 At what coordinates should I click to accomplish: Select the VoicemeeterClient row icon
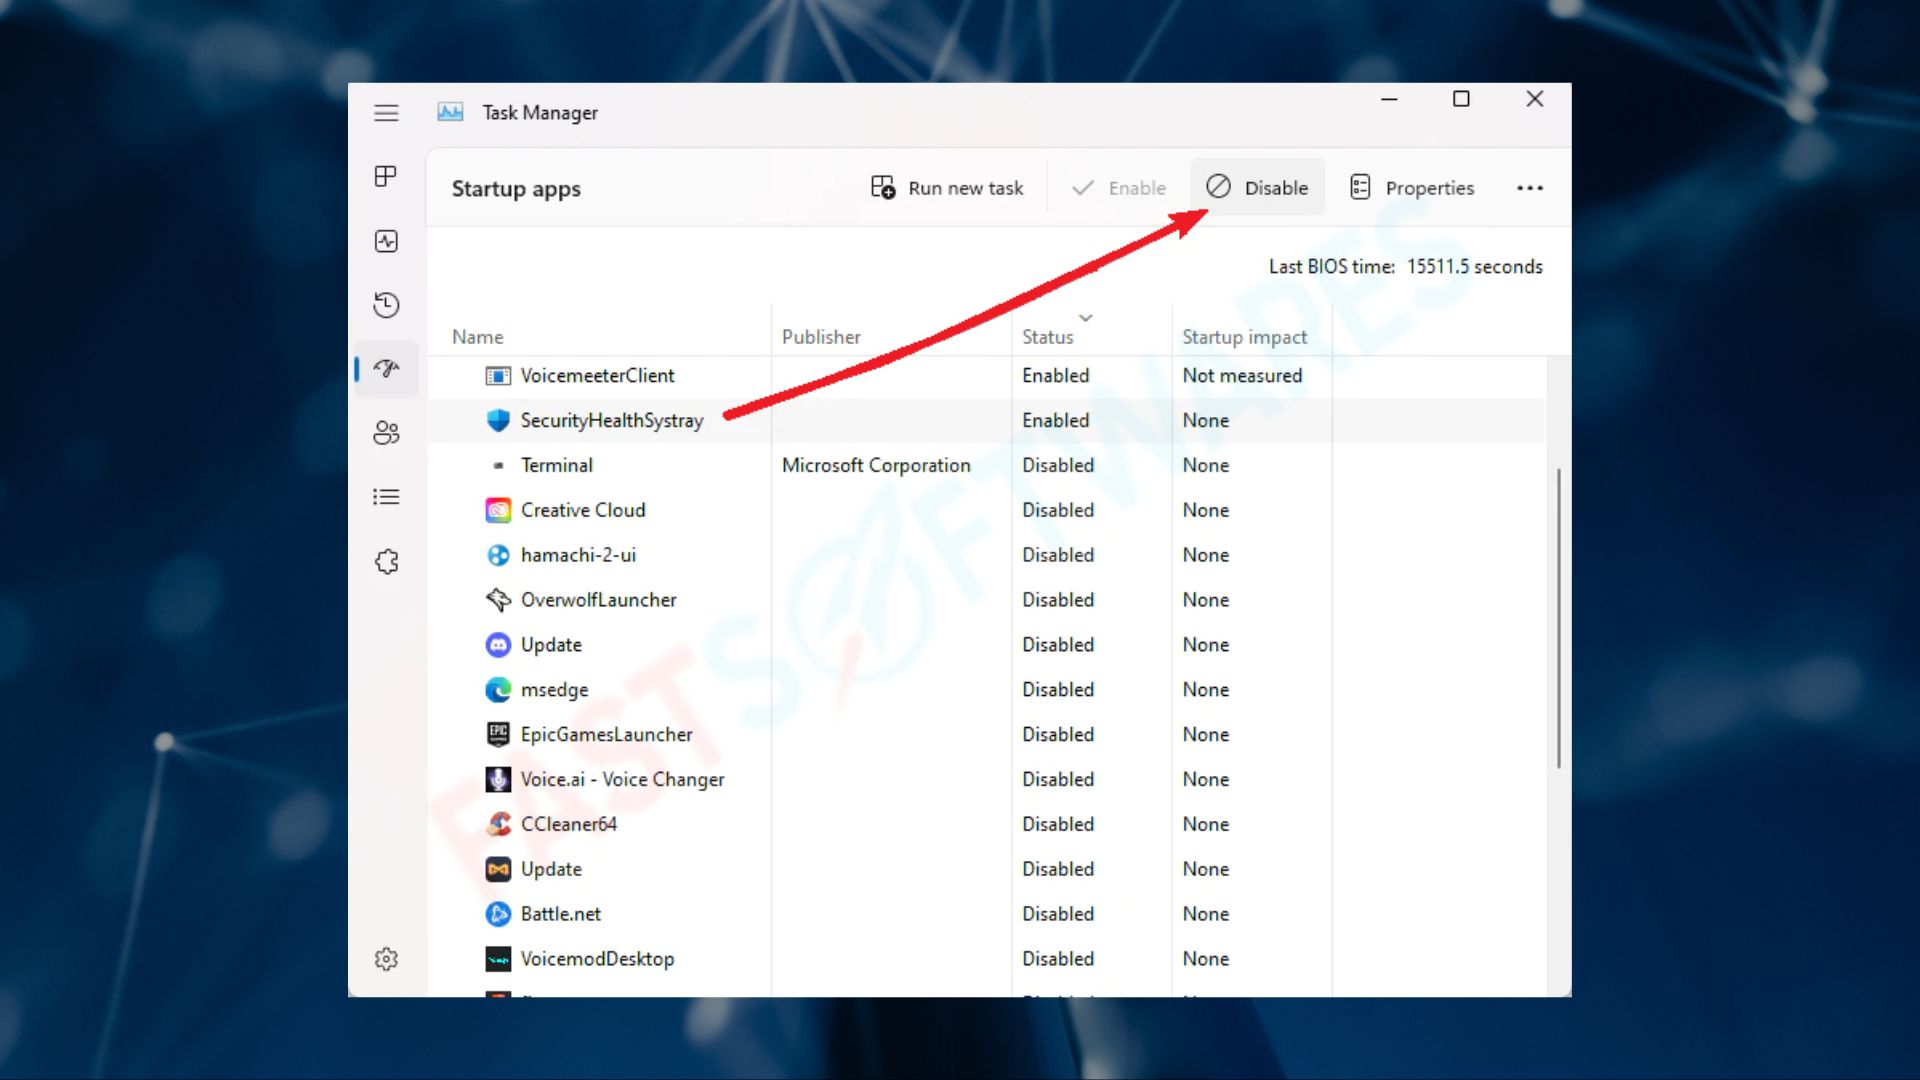click(x=498, y=376)
